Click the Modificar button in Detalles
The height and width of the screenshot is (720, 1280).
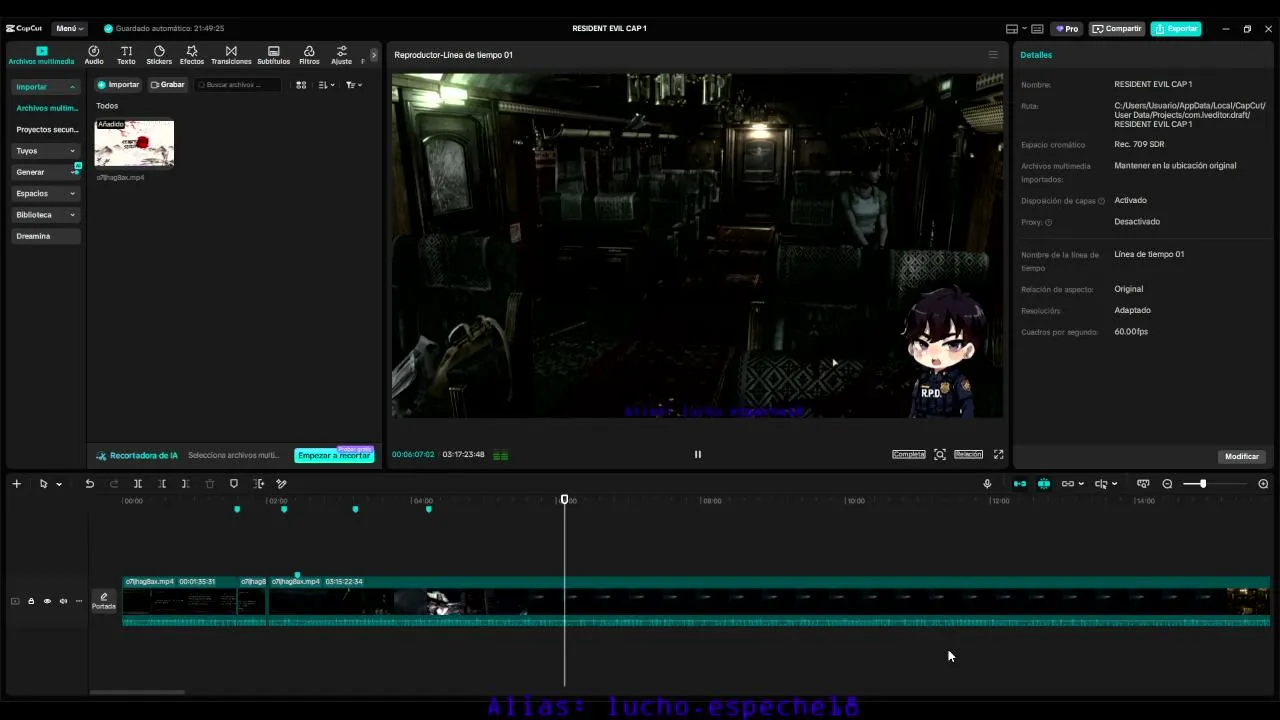coord(1242,456)
